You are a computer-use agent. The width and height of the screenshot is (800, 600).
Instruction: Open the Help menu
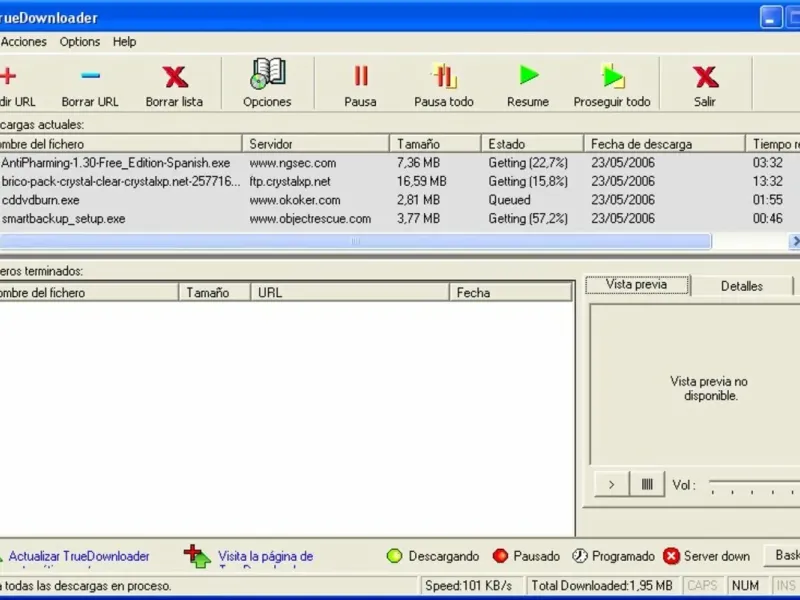124,42
